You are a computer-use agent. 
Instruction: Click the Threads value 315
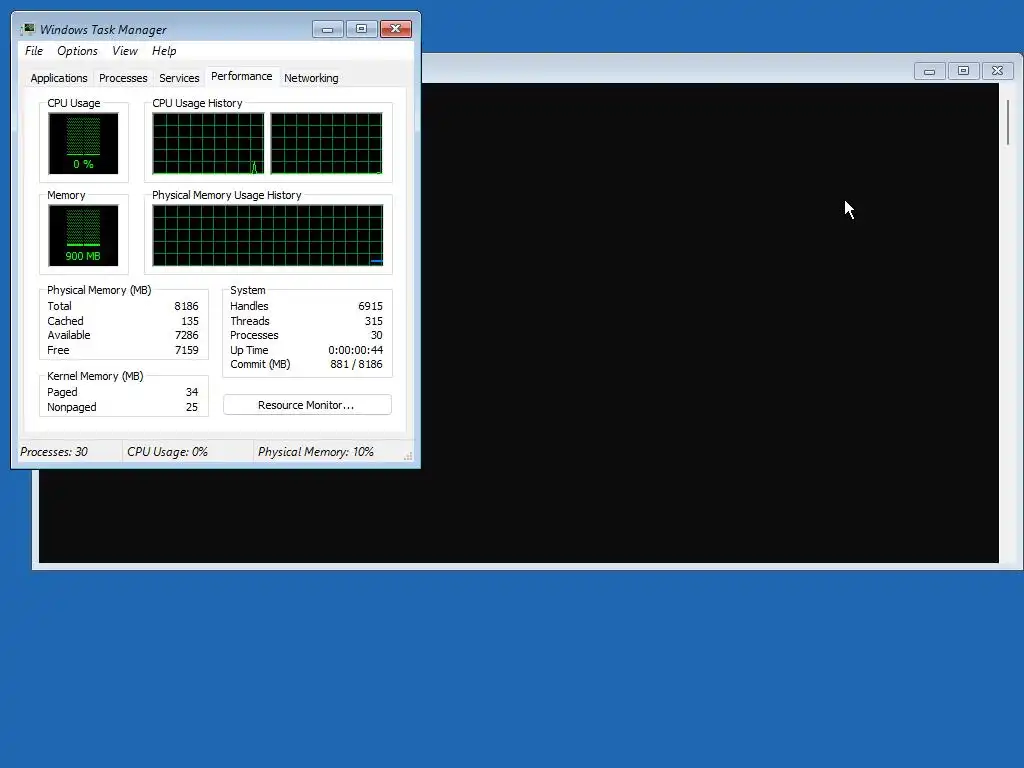click(374, 321)
